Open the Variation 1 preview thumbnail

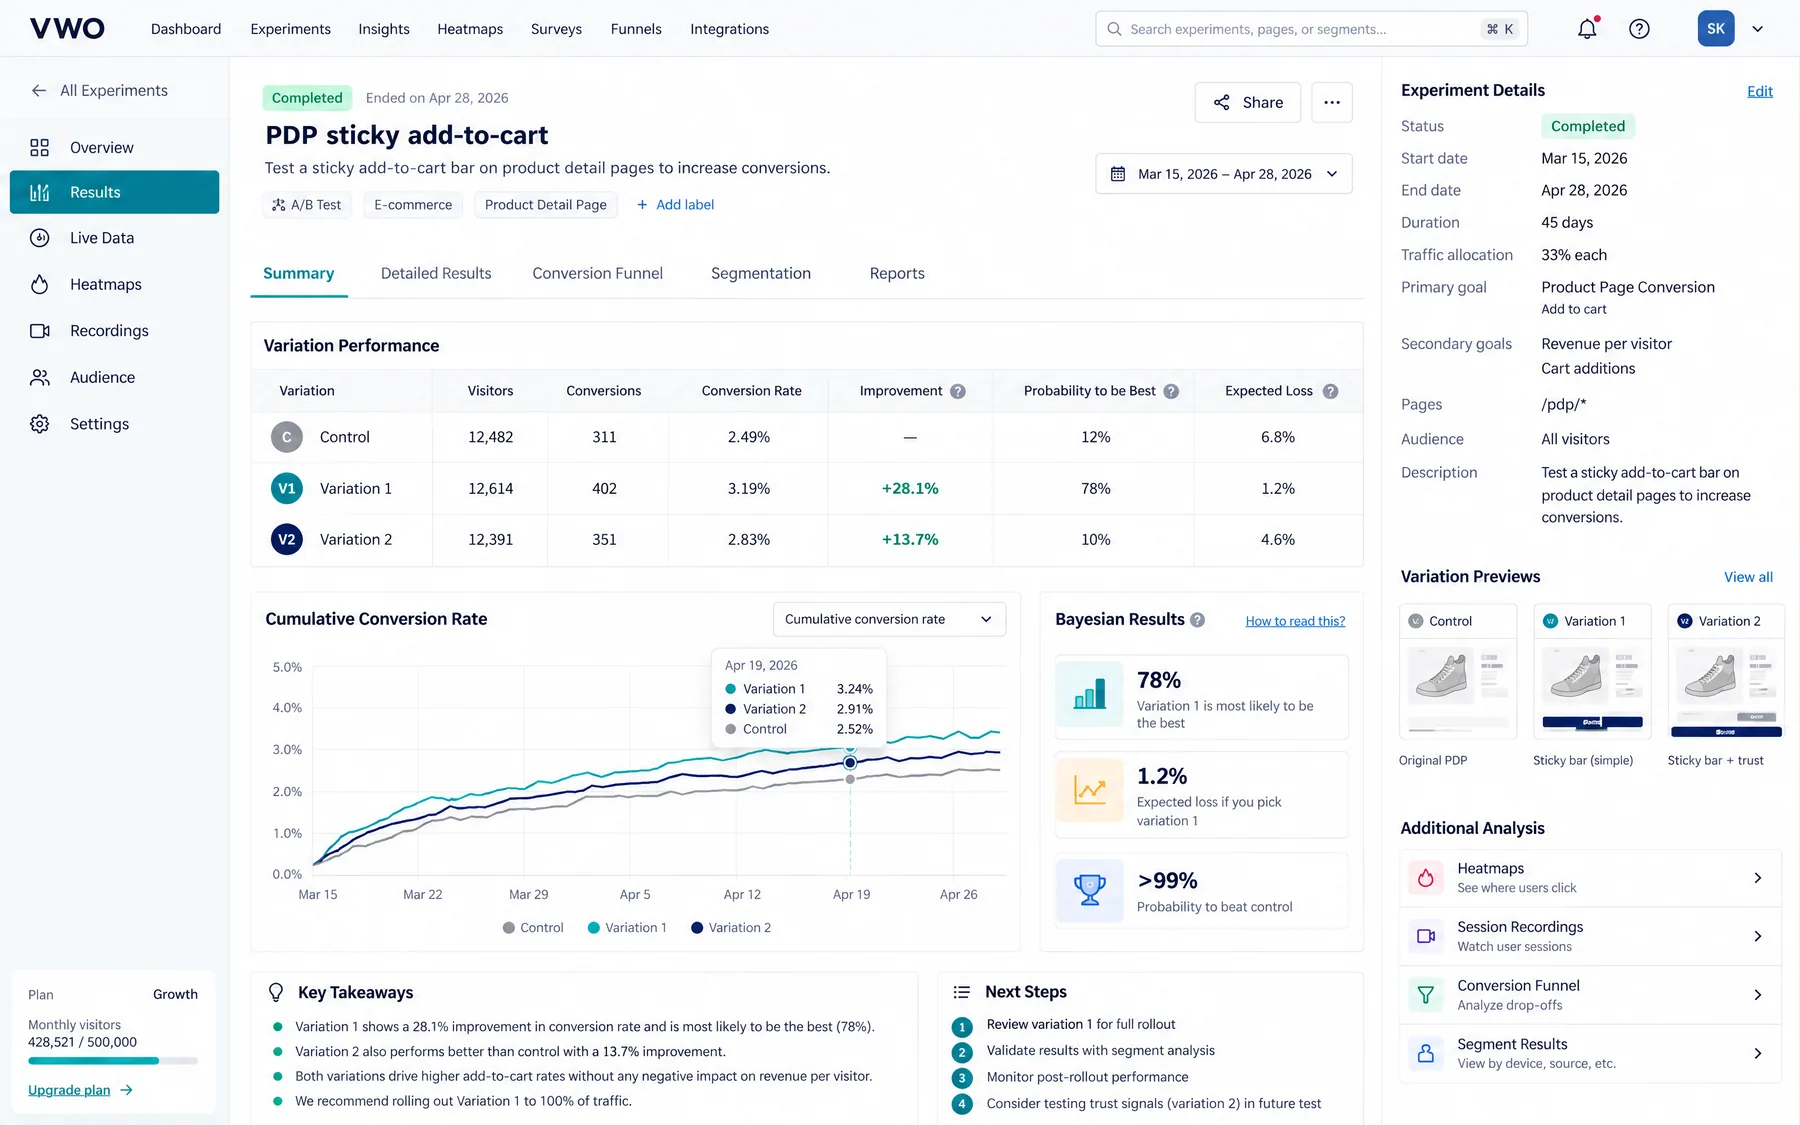coord(1592,672)
